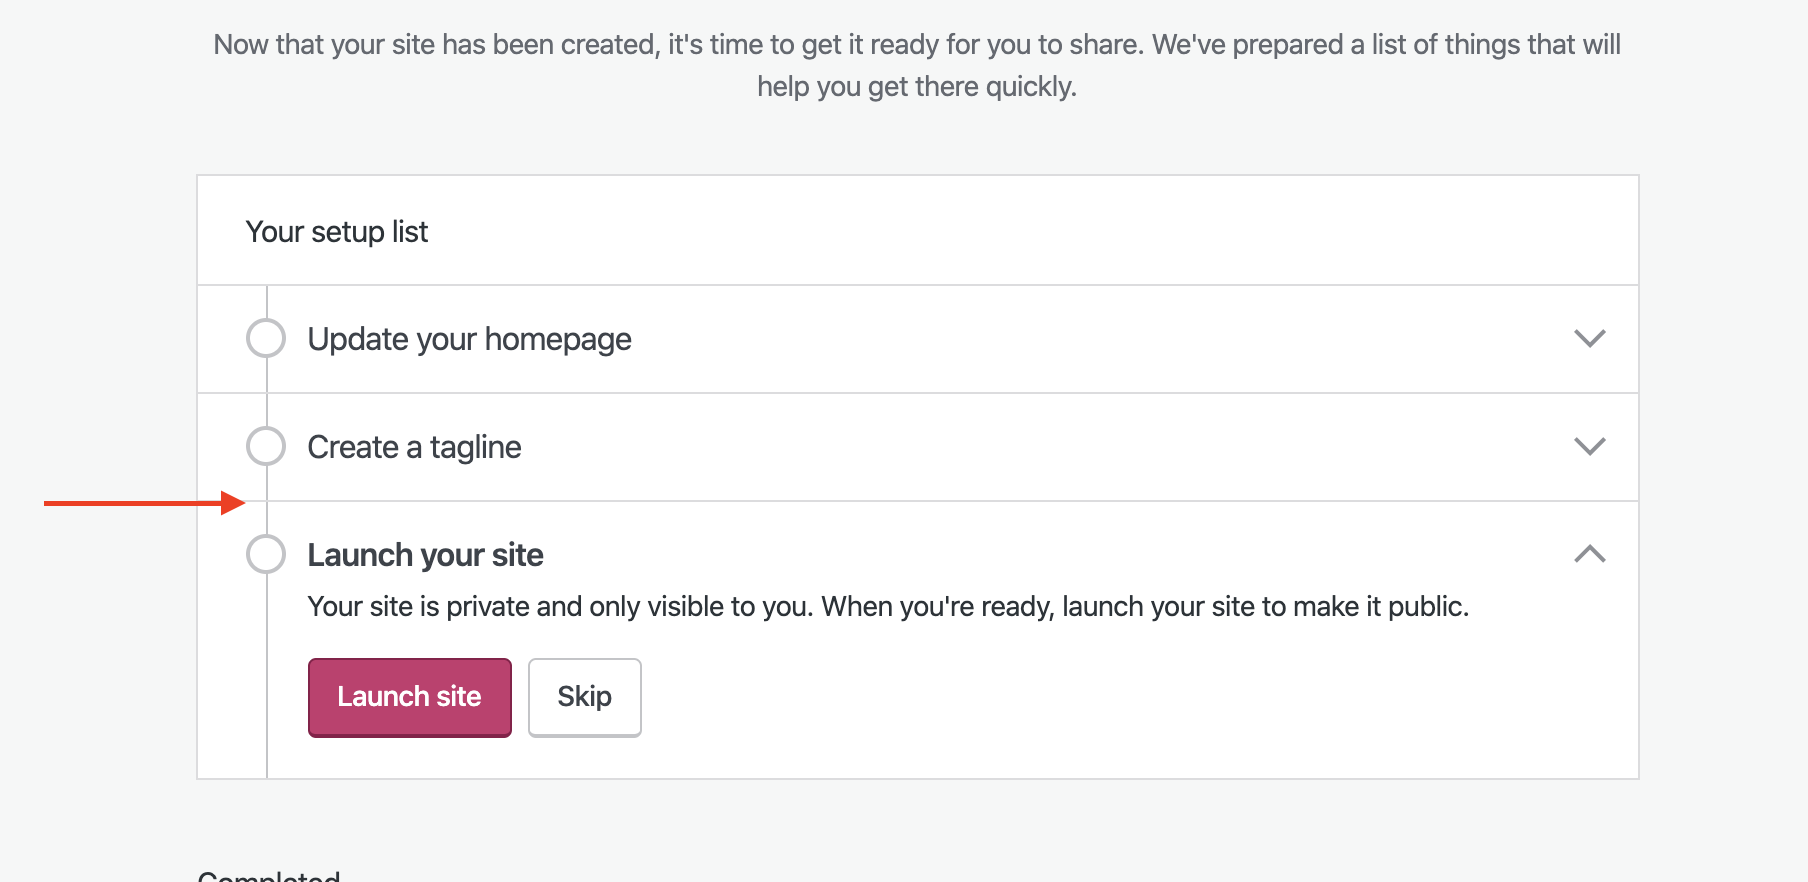The image size is (1808, 882).
Task: Click the Launch site button
Action: coord(409,697)
